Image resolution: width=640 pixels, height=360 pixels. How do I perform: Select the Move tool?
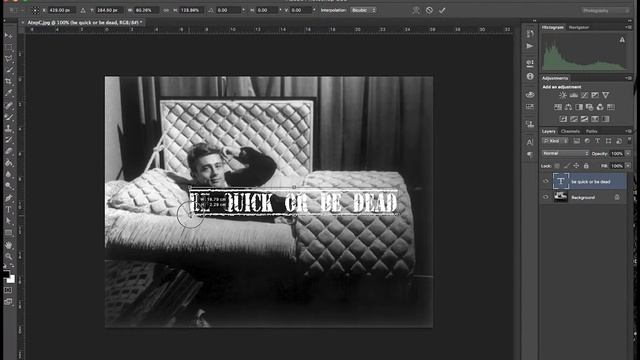[9, 36]
